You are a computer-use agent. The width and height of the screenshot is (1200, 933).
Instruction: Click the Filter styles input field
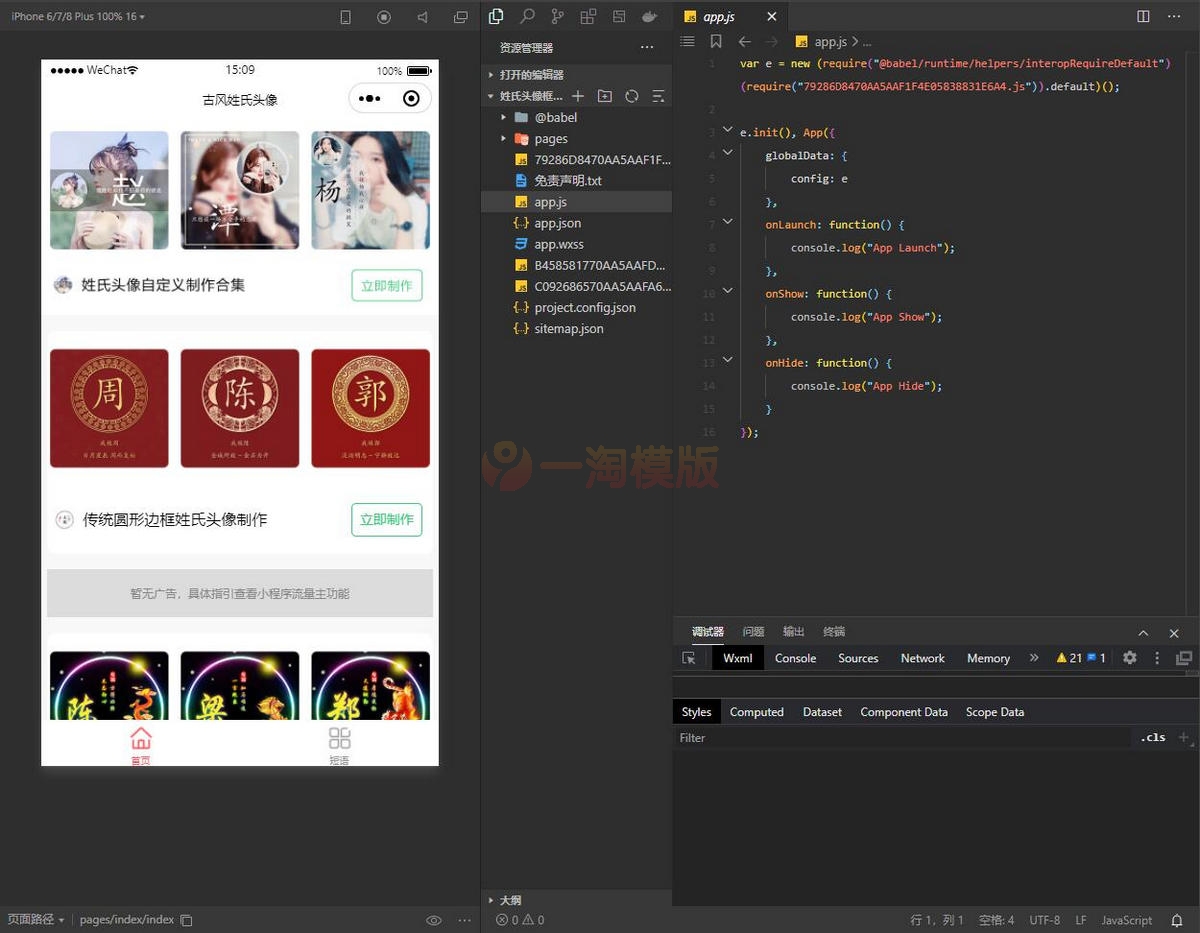tap(900, 738)
